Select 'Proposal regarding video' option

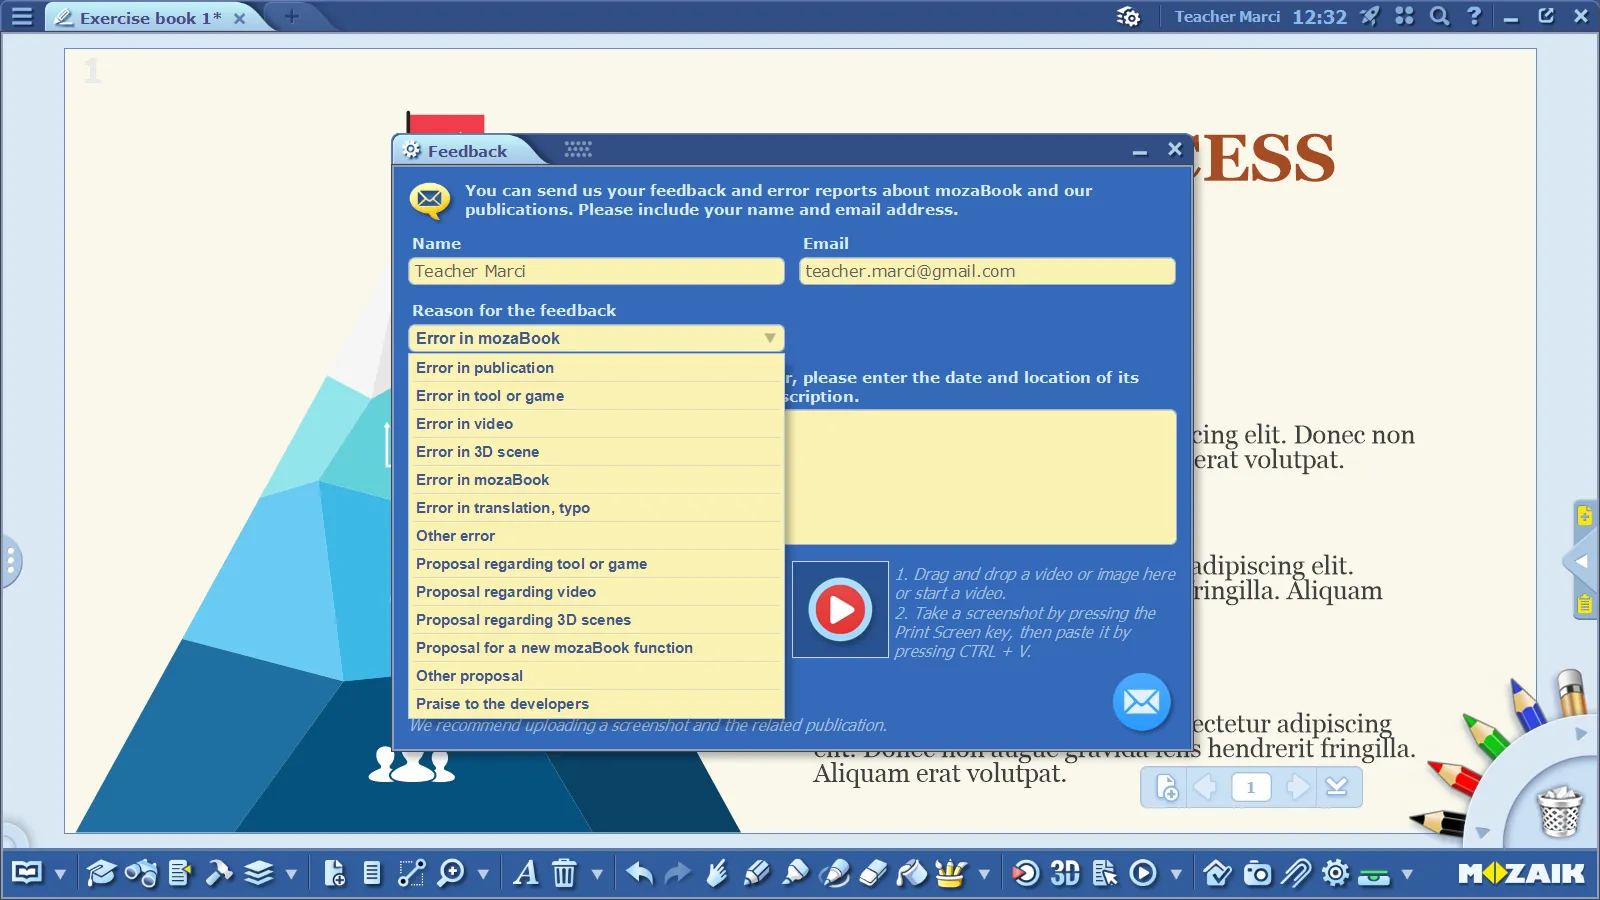(x=506, y=592)
